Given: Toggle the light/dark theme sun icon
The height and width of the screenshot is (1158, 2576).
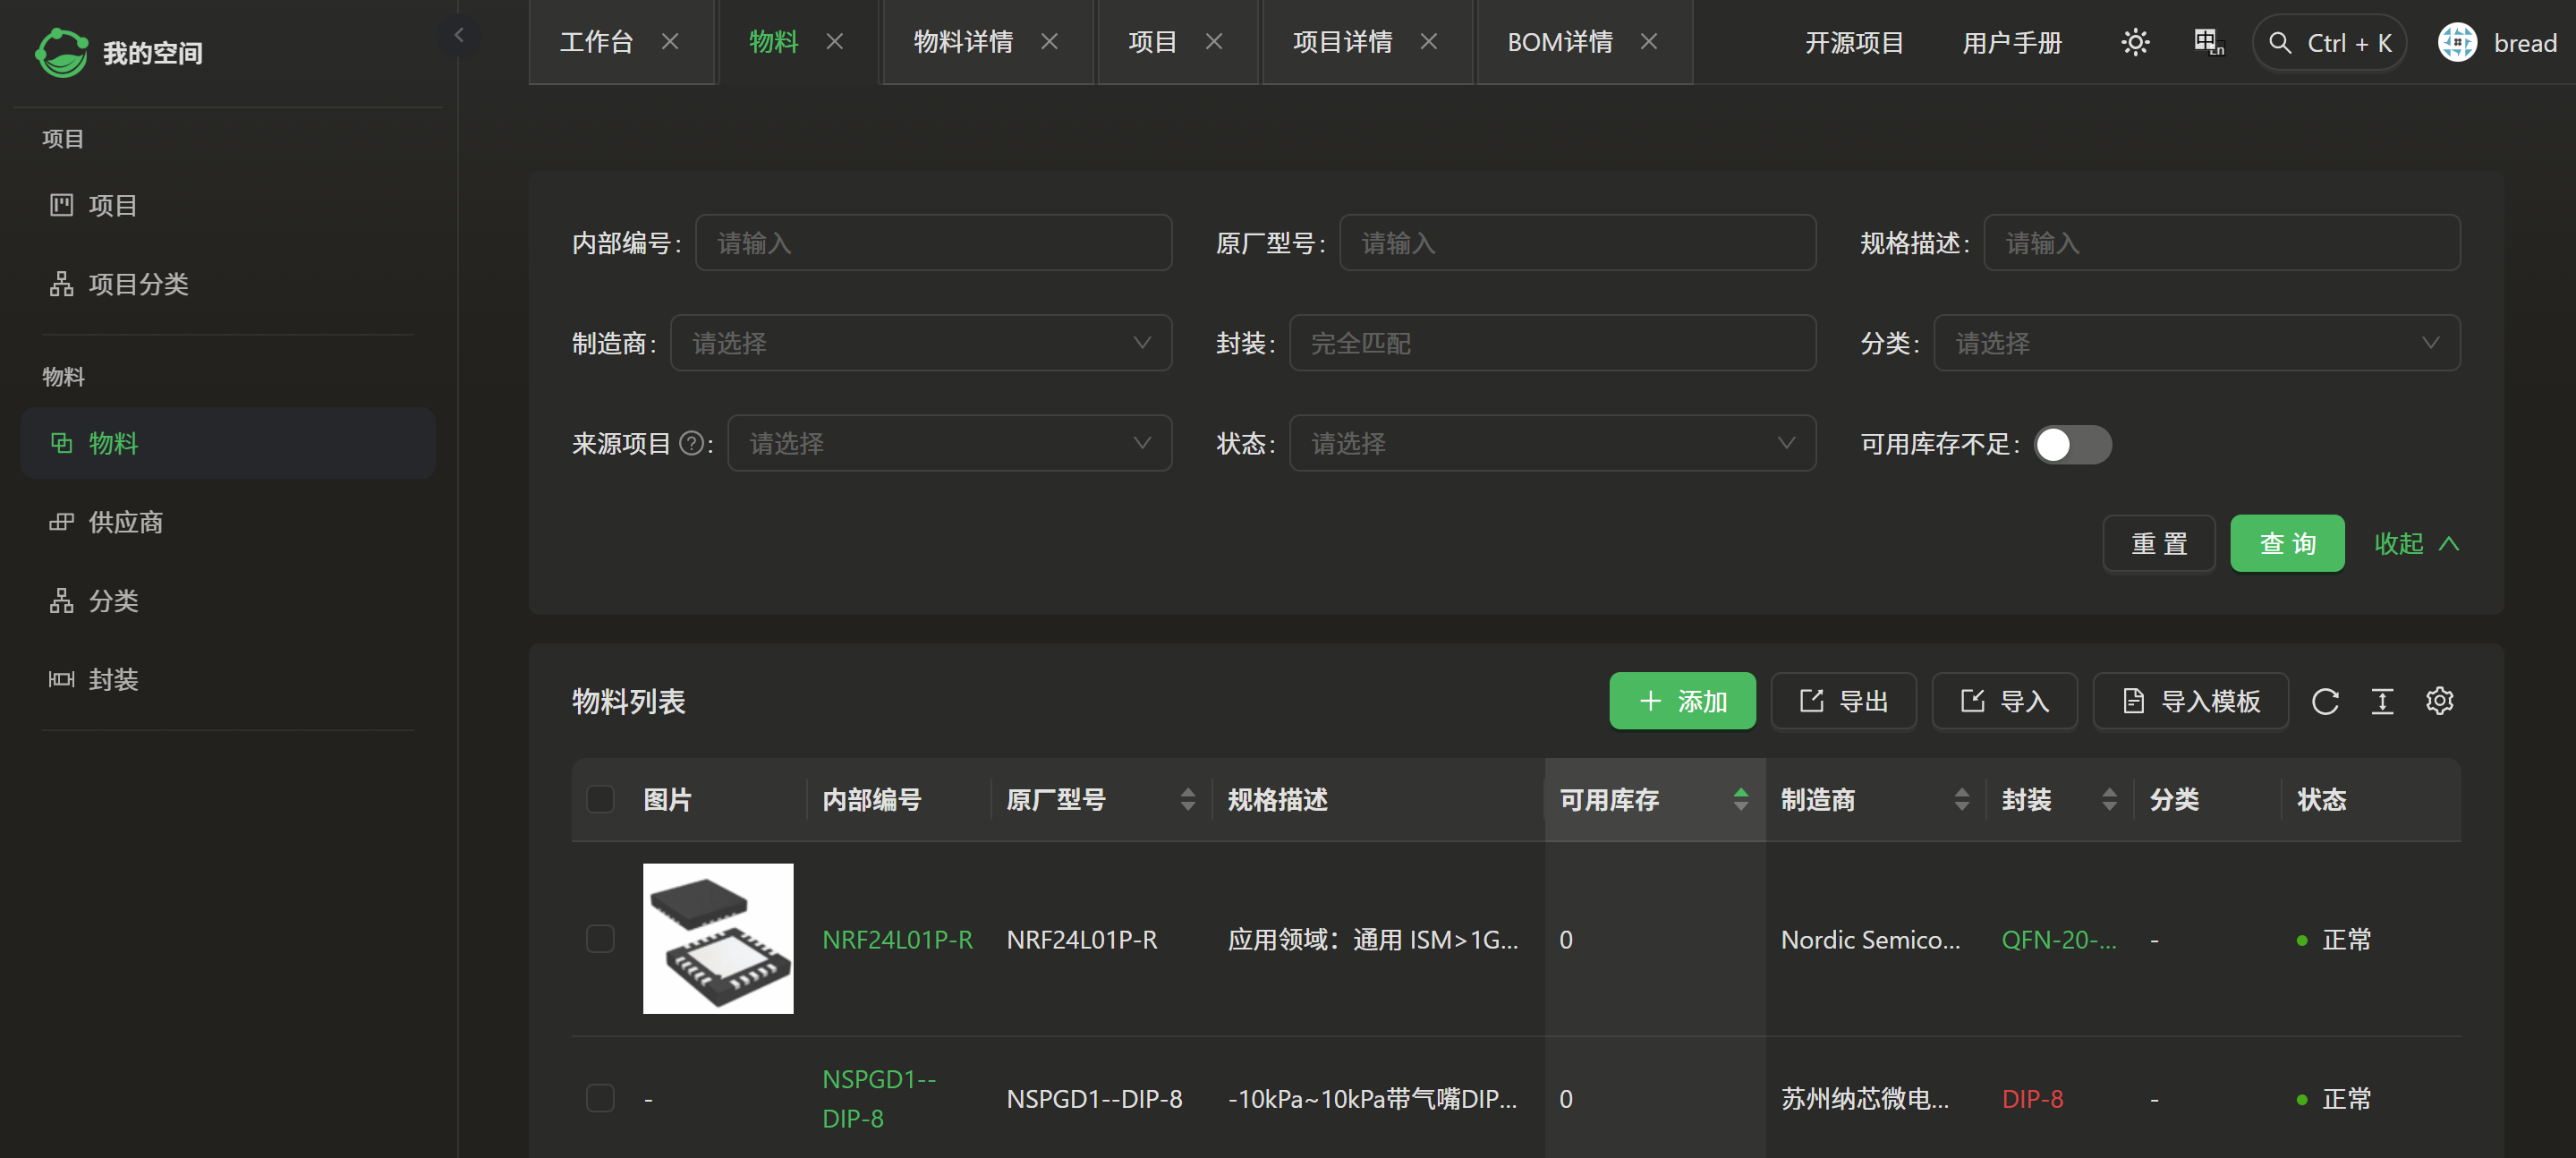Looking at the screenshot, I should pos(2135,42).
